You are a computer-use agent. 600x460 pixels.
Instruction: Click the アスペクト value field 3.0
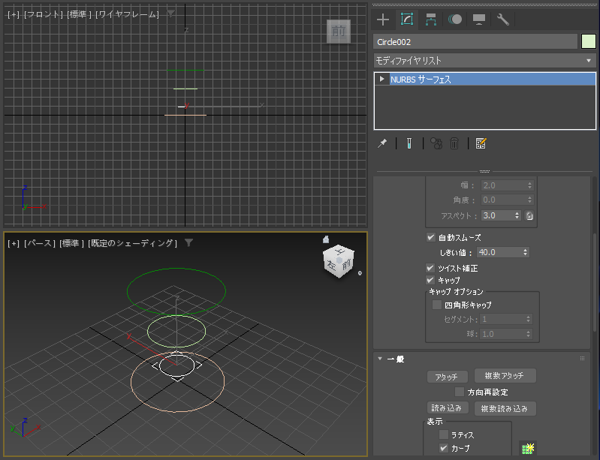[497, 215]
